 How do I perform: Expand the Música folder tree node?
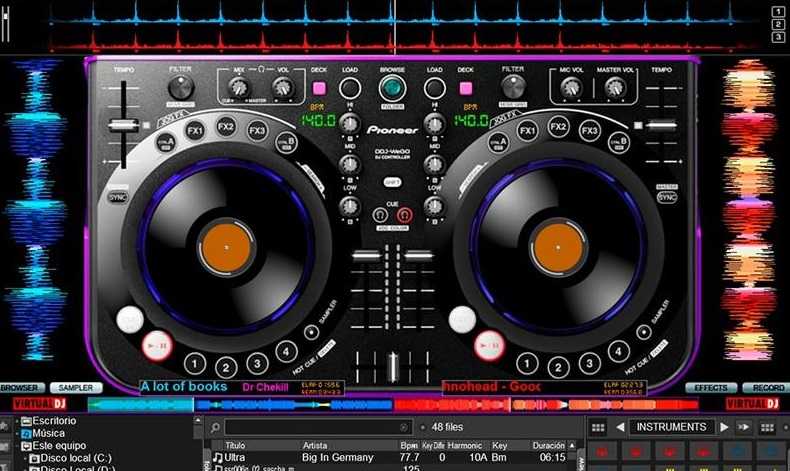point(17,433)
